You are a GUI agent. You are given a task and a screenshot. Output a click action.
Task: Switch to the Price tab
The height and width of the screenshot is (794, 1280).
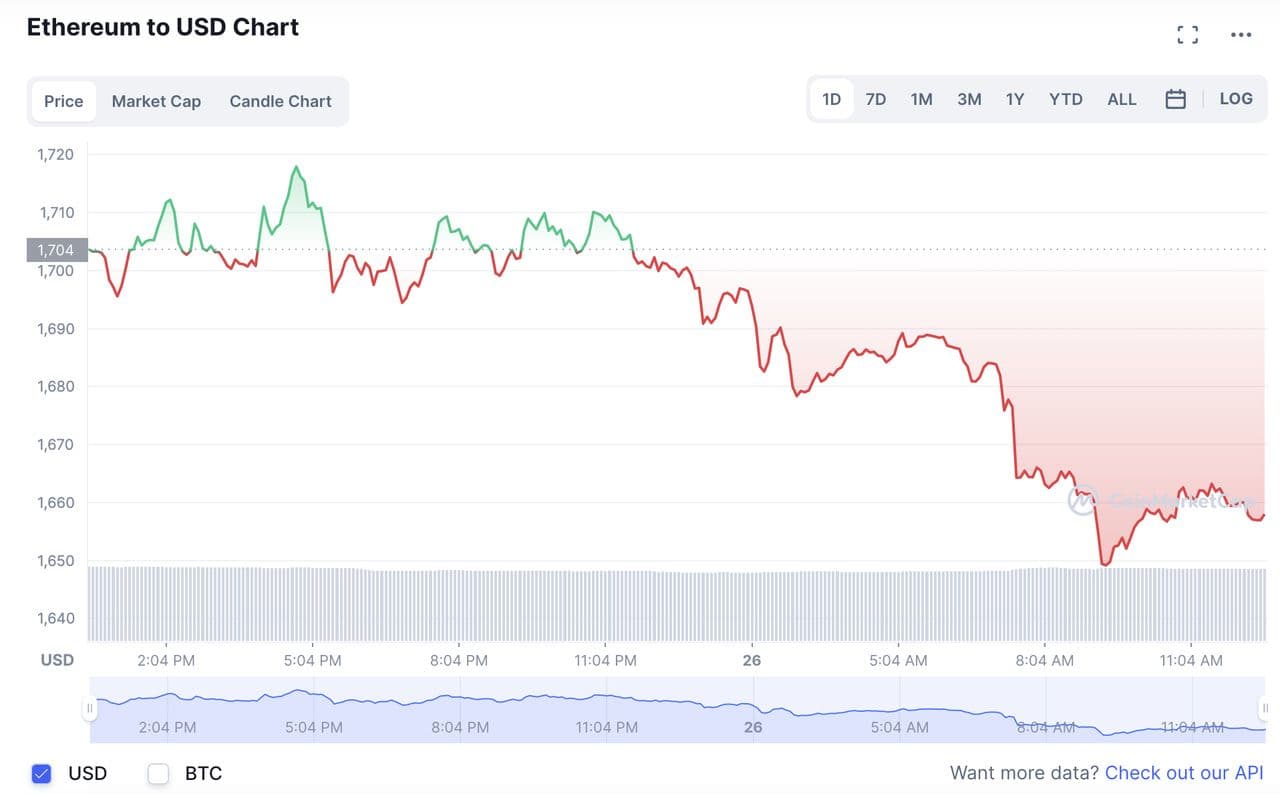(64, 101)
